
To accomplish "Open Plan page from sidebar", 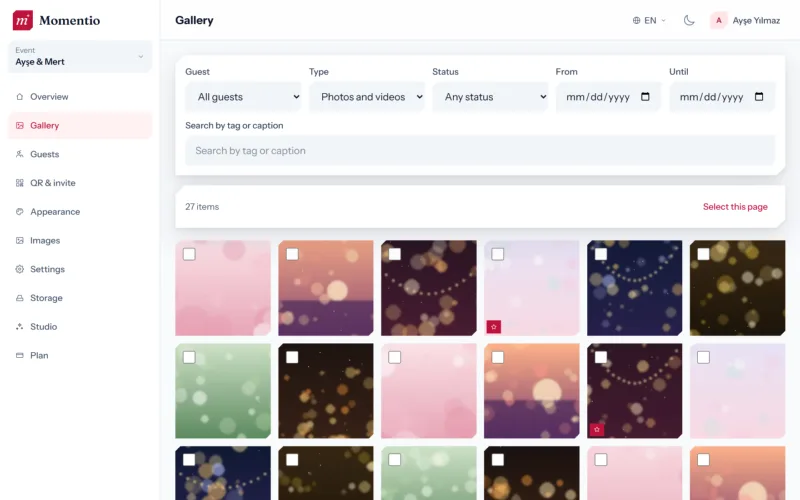I will [80, 355].
